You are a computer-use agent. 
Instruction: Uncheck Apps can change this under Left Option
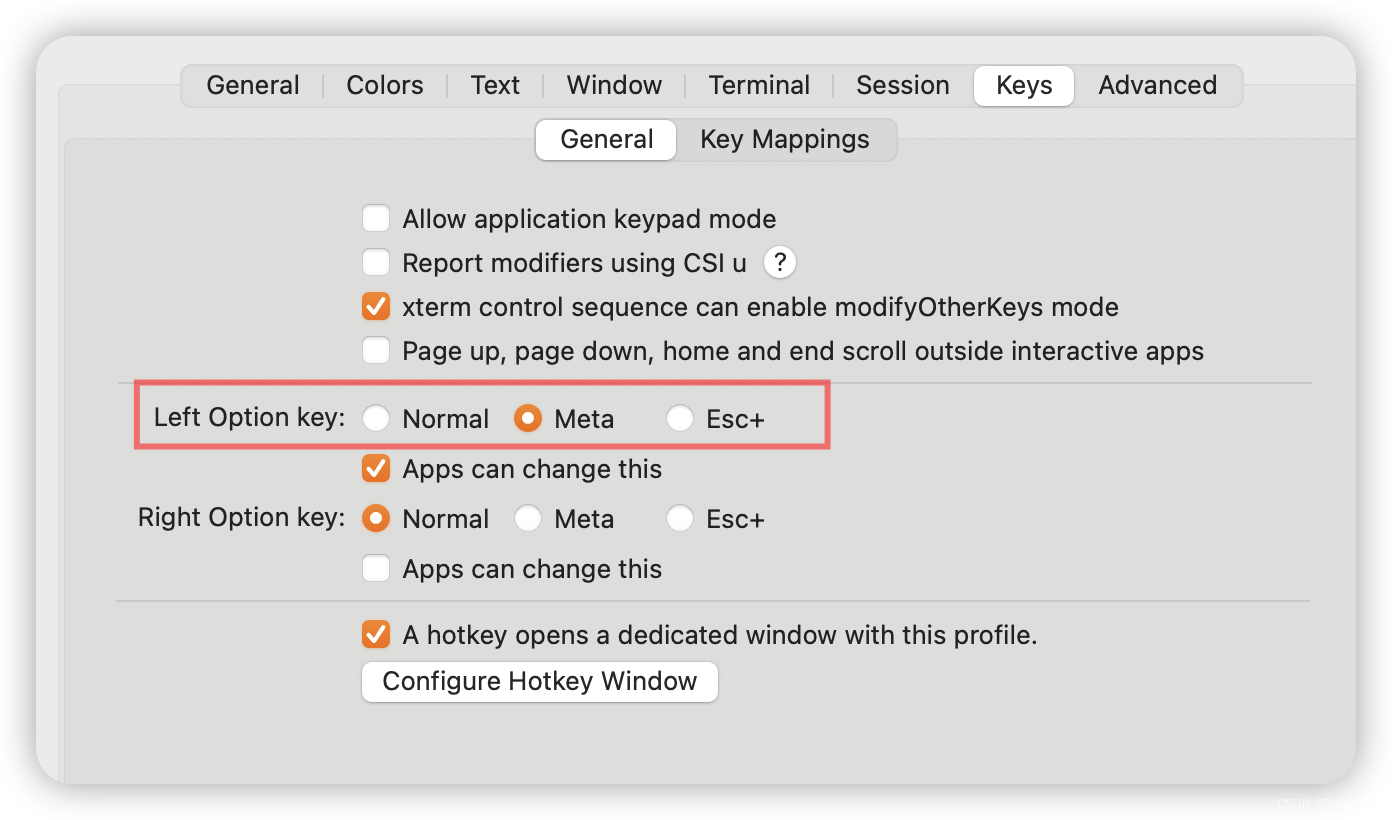(x=375, y=468)
